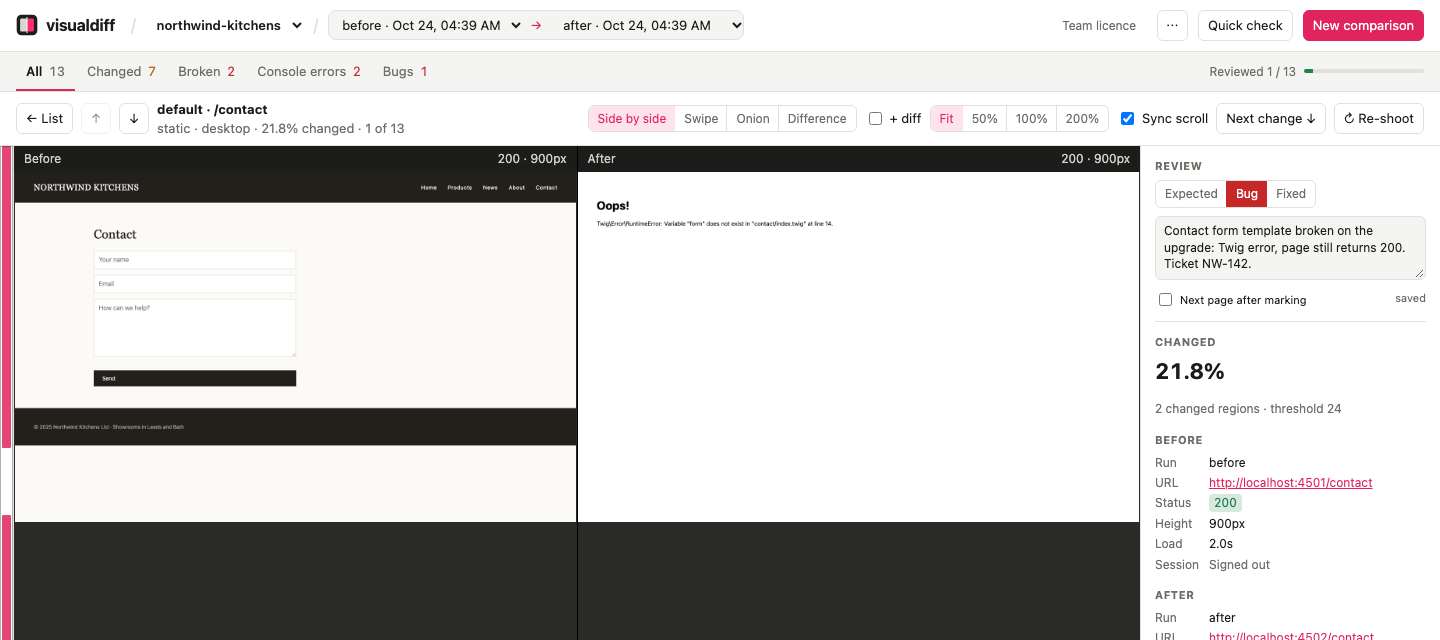Click the Before screenshot pane
This screenshot has height=640, width=1440.
coord(296,347)
